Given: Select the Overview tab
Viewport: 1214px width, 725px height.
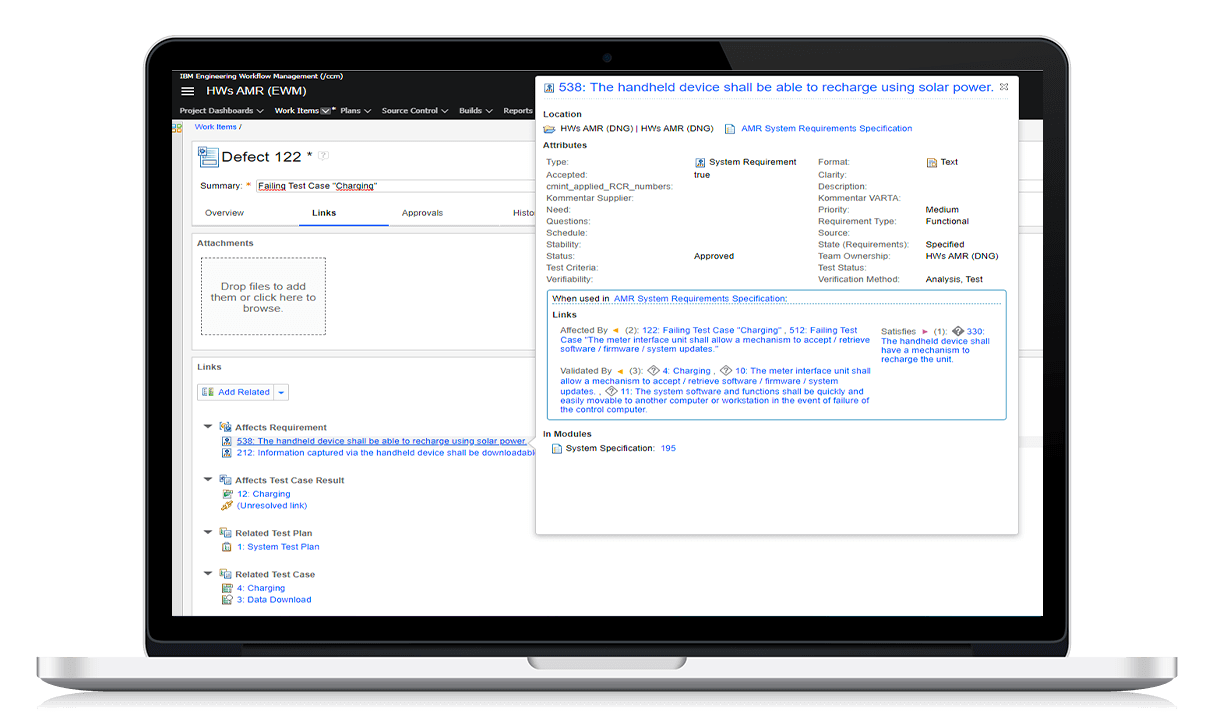Looking at the screenshot, I should tap(224, 212).
